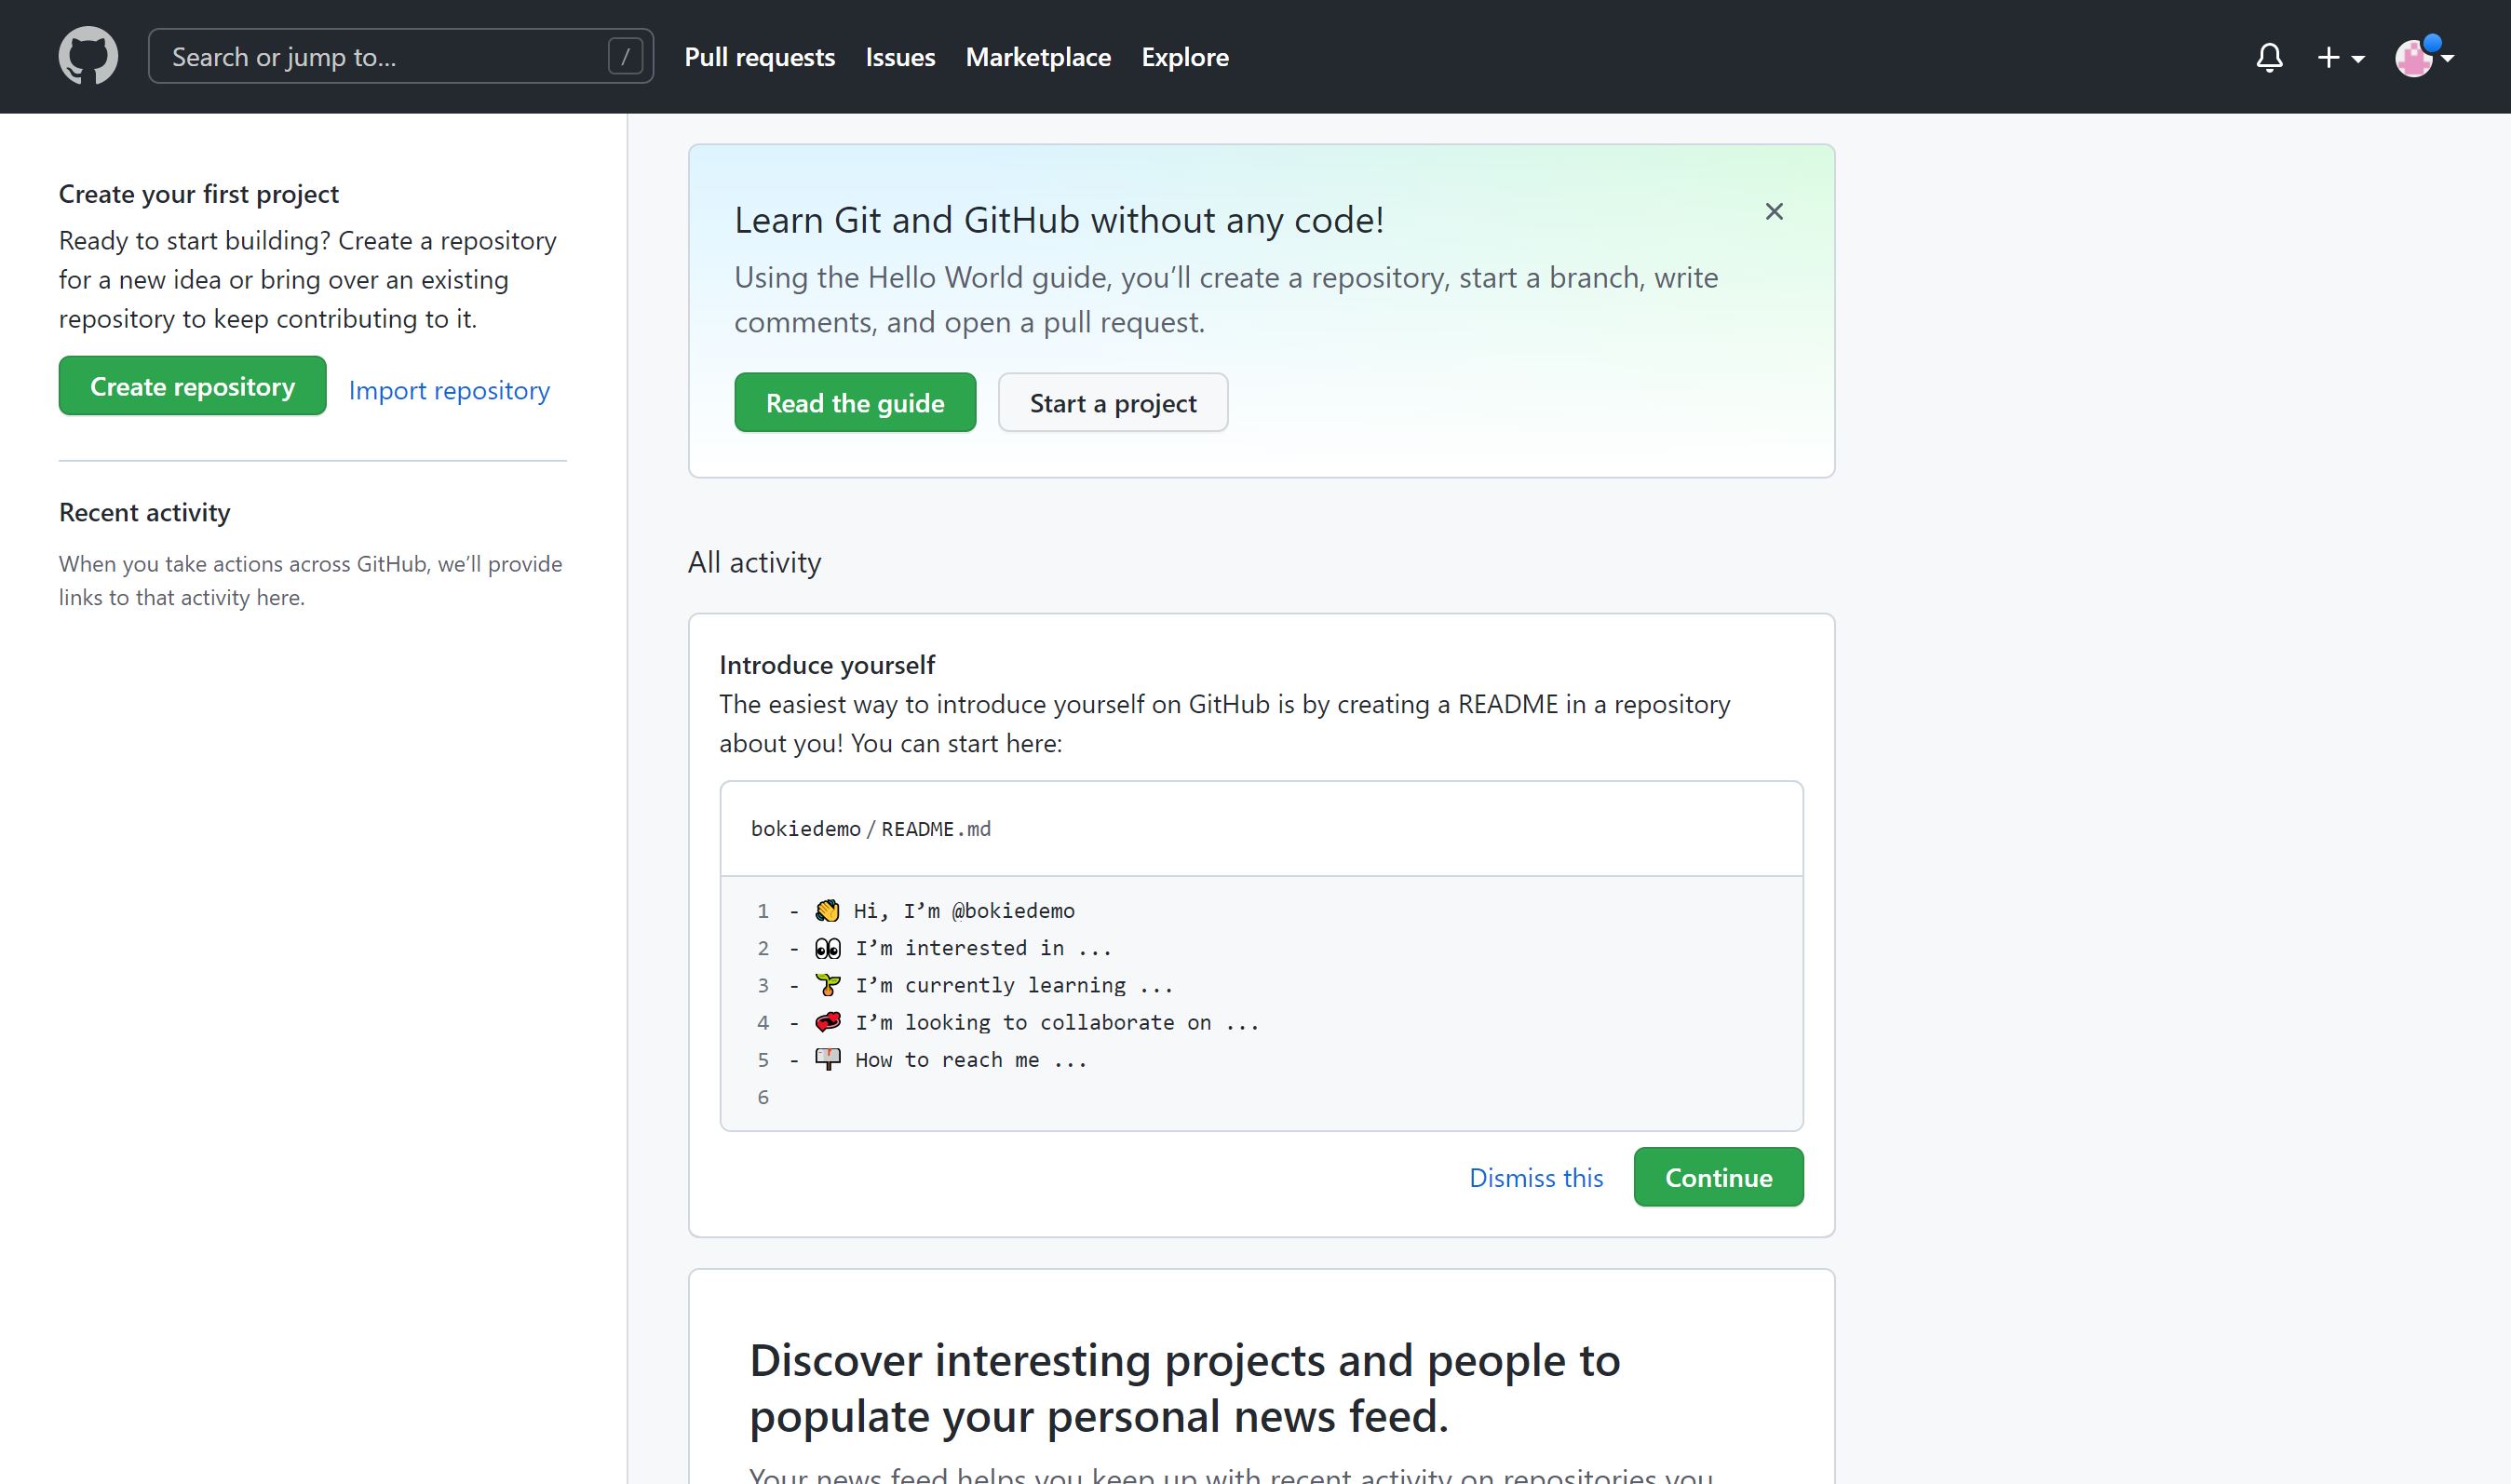Focus the Search or jump to field

(x=380, y=56)
